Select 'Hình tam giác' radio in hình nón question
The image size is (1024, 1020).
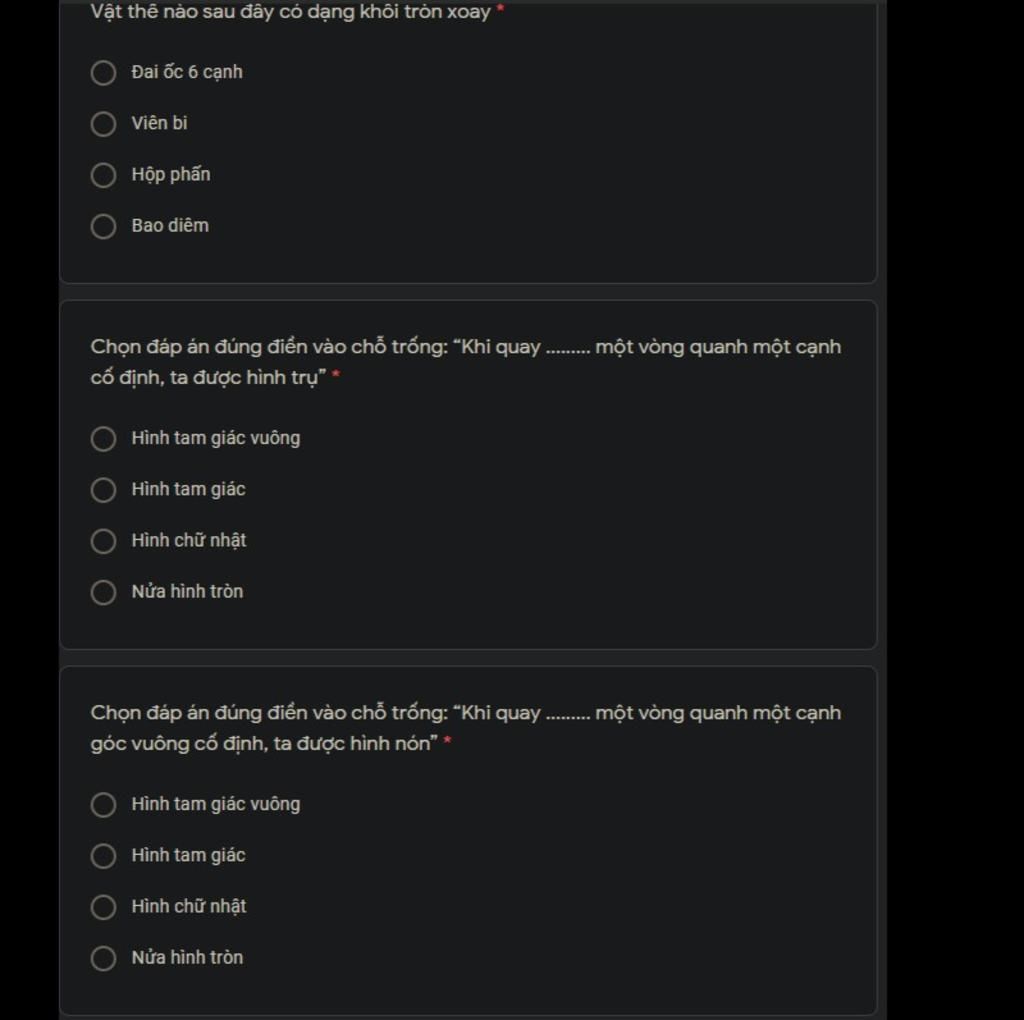point(104,856)
